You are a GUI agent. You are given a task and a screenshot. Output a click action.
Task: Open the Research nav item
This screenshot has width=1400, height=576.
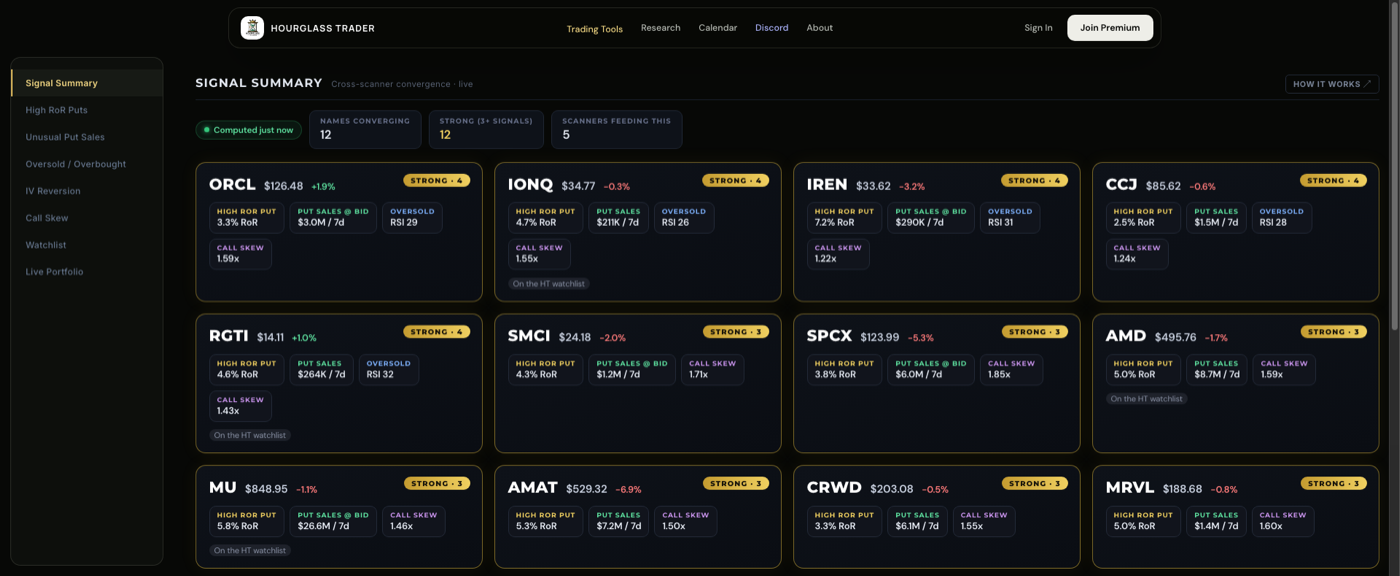[x=661, y=28]
